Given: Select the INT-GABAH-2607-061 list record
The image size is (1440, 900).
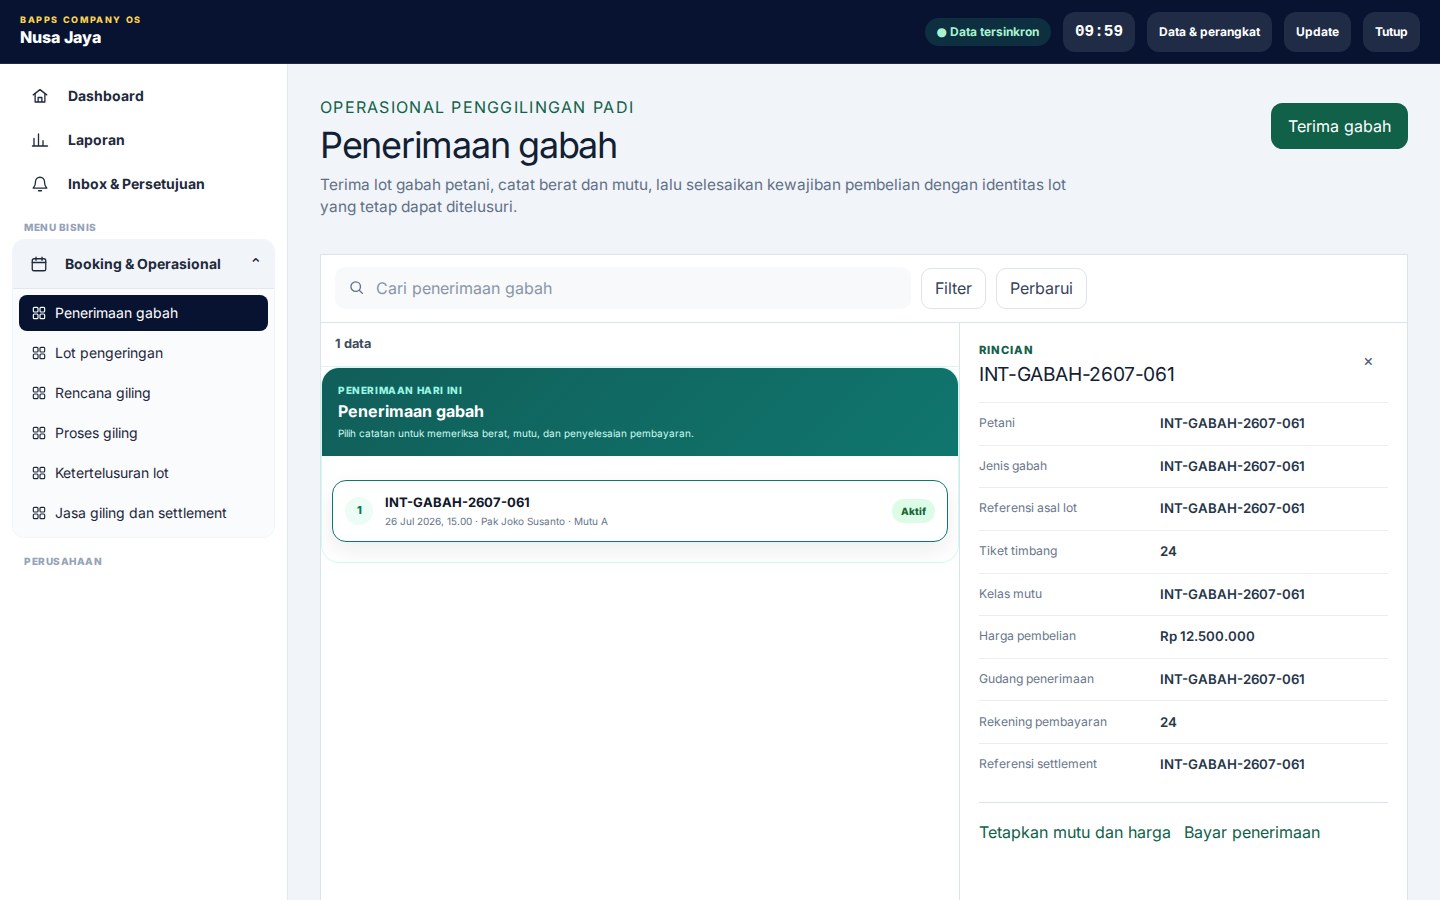Looking at the screenshot, I should point(640,511).
